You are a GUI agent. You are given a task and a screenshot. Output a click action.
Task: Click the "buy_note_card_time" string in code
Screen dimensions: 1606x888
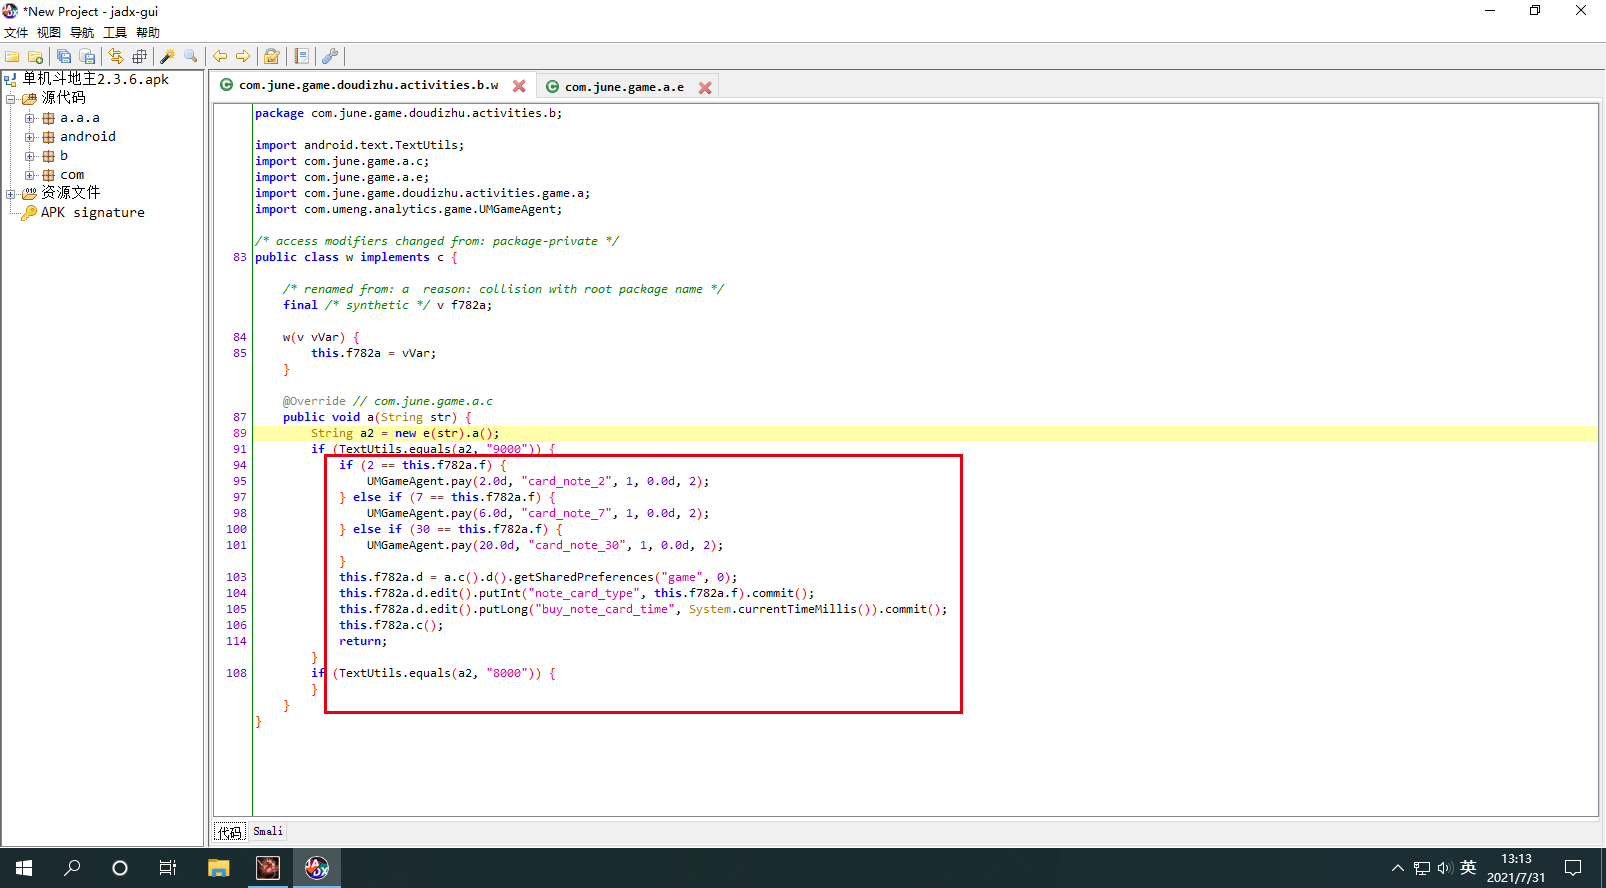(604, 609)
